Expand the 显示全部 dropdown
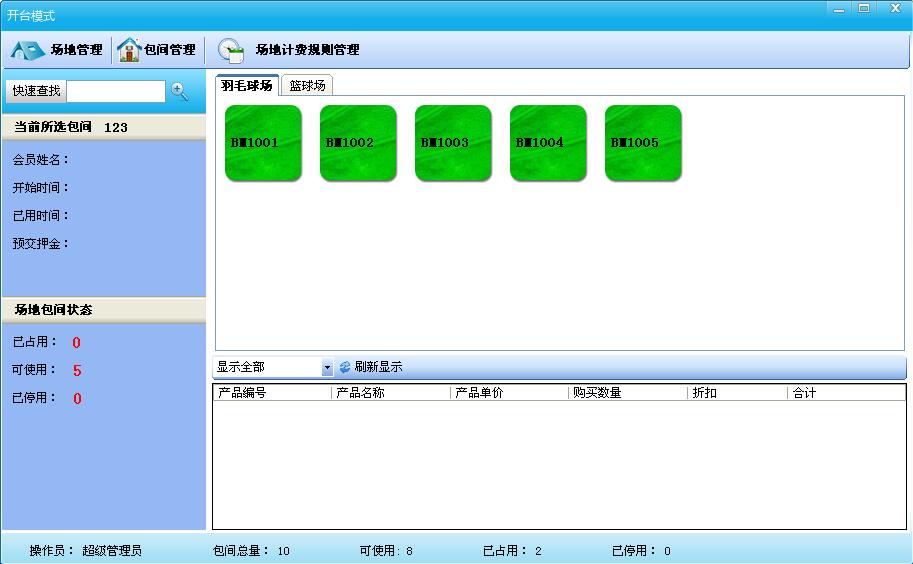Screen dimensions: 913x564 click(x=327, y=368)
